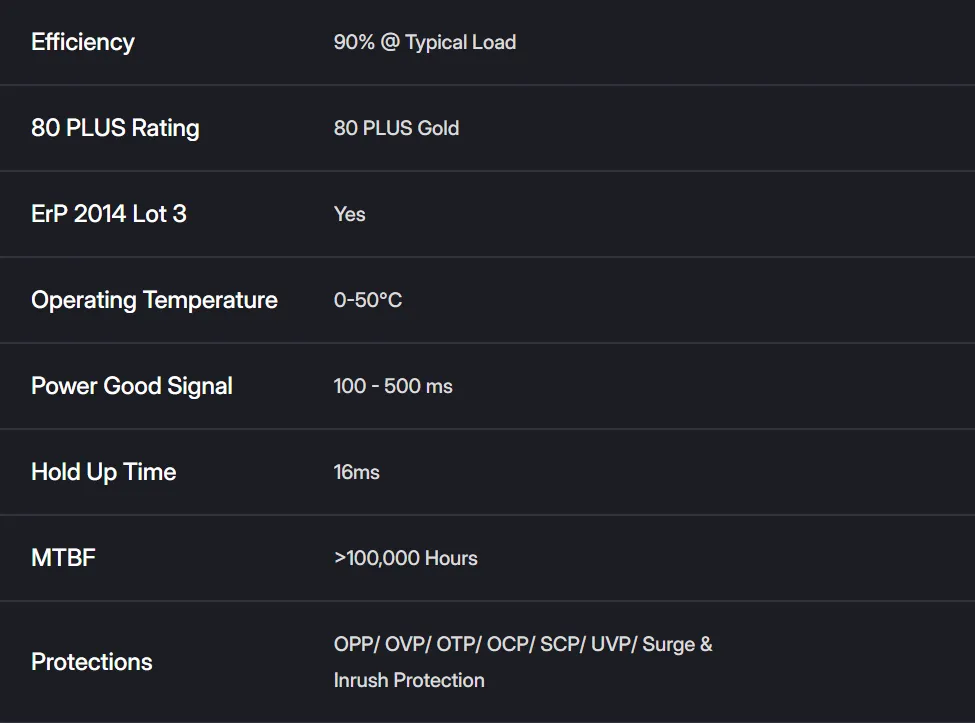
Task: Select the "100 - 500 ms" value
Action: click(x=393, y=386)
